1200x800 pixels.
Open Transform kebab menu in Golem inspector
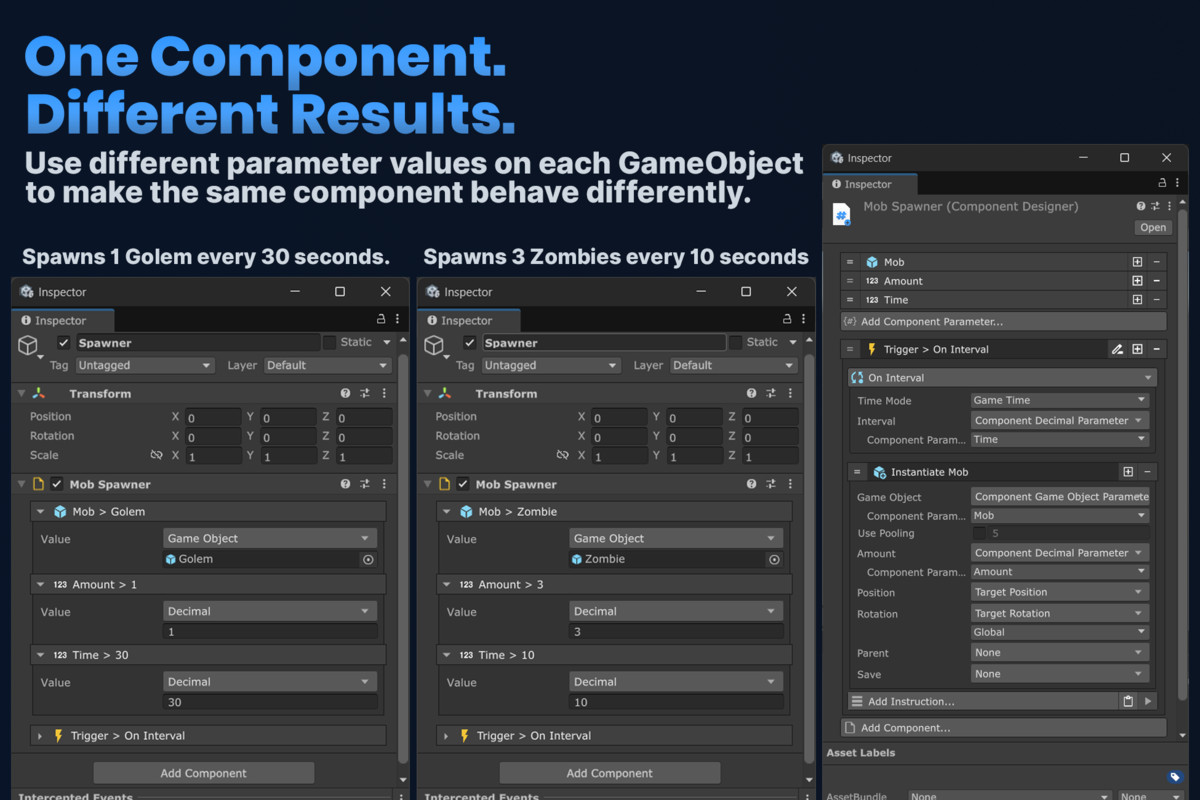coord(382,394)
